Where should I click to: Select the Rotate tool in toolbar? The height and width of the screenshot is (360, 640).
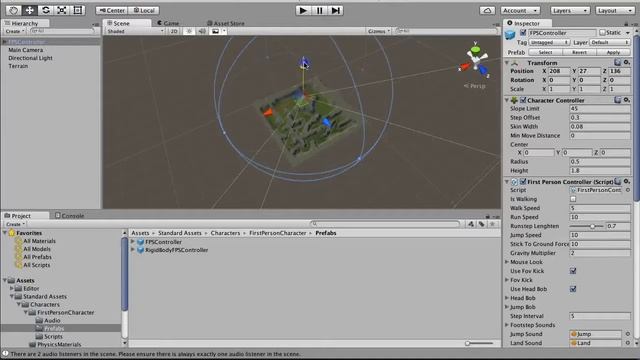(46, 10)
